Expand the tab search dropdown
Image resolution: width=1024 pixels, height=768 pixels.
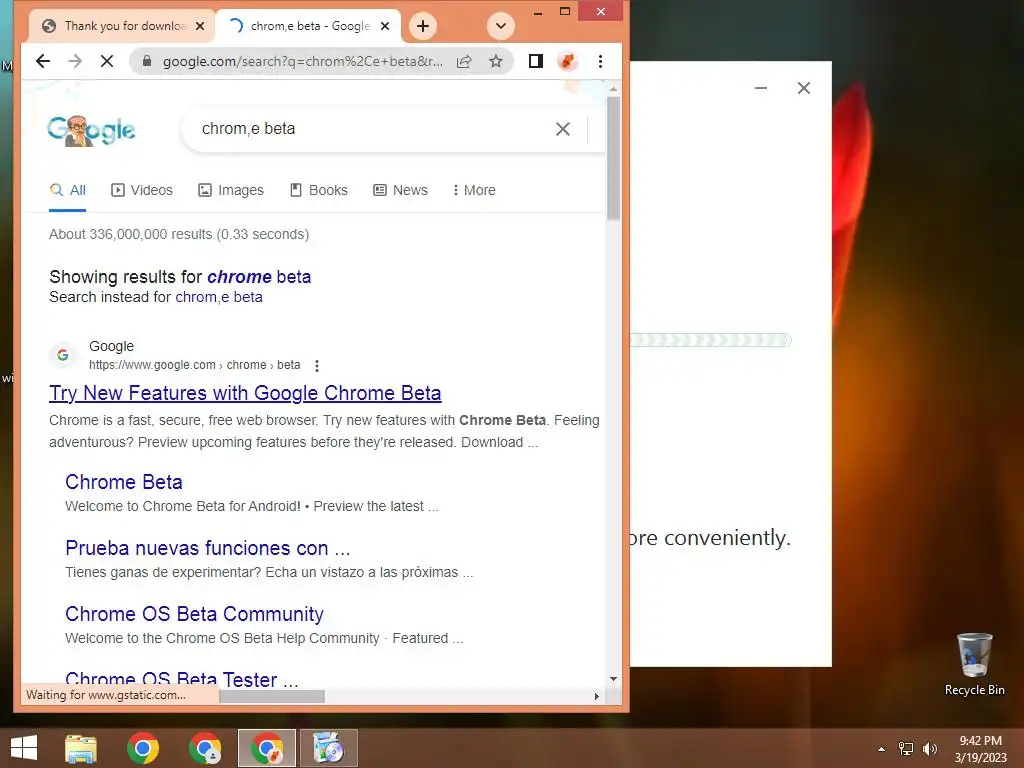(x=501, y=26)
